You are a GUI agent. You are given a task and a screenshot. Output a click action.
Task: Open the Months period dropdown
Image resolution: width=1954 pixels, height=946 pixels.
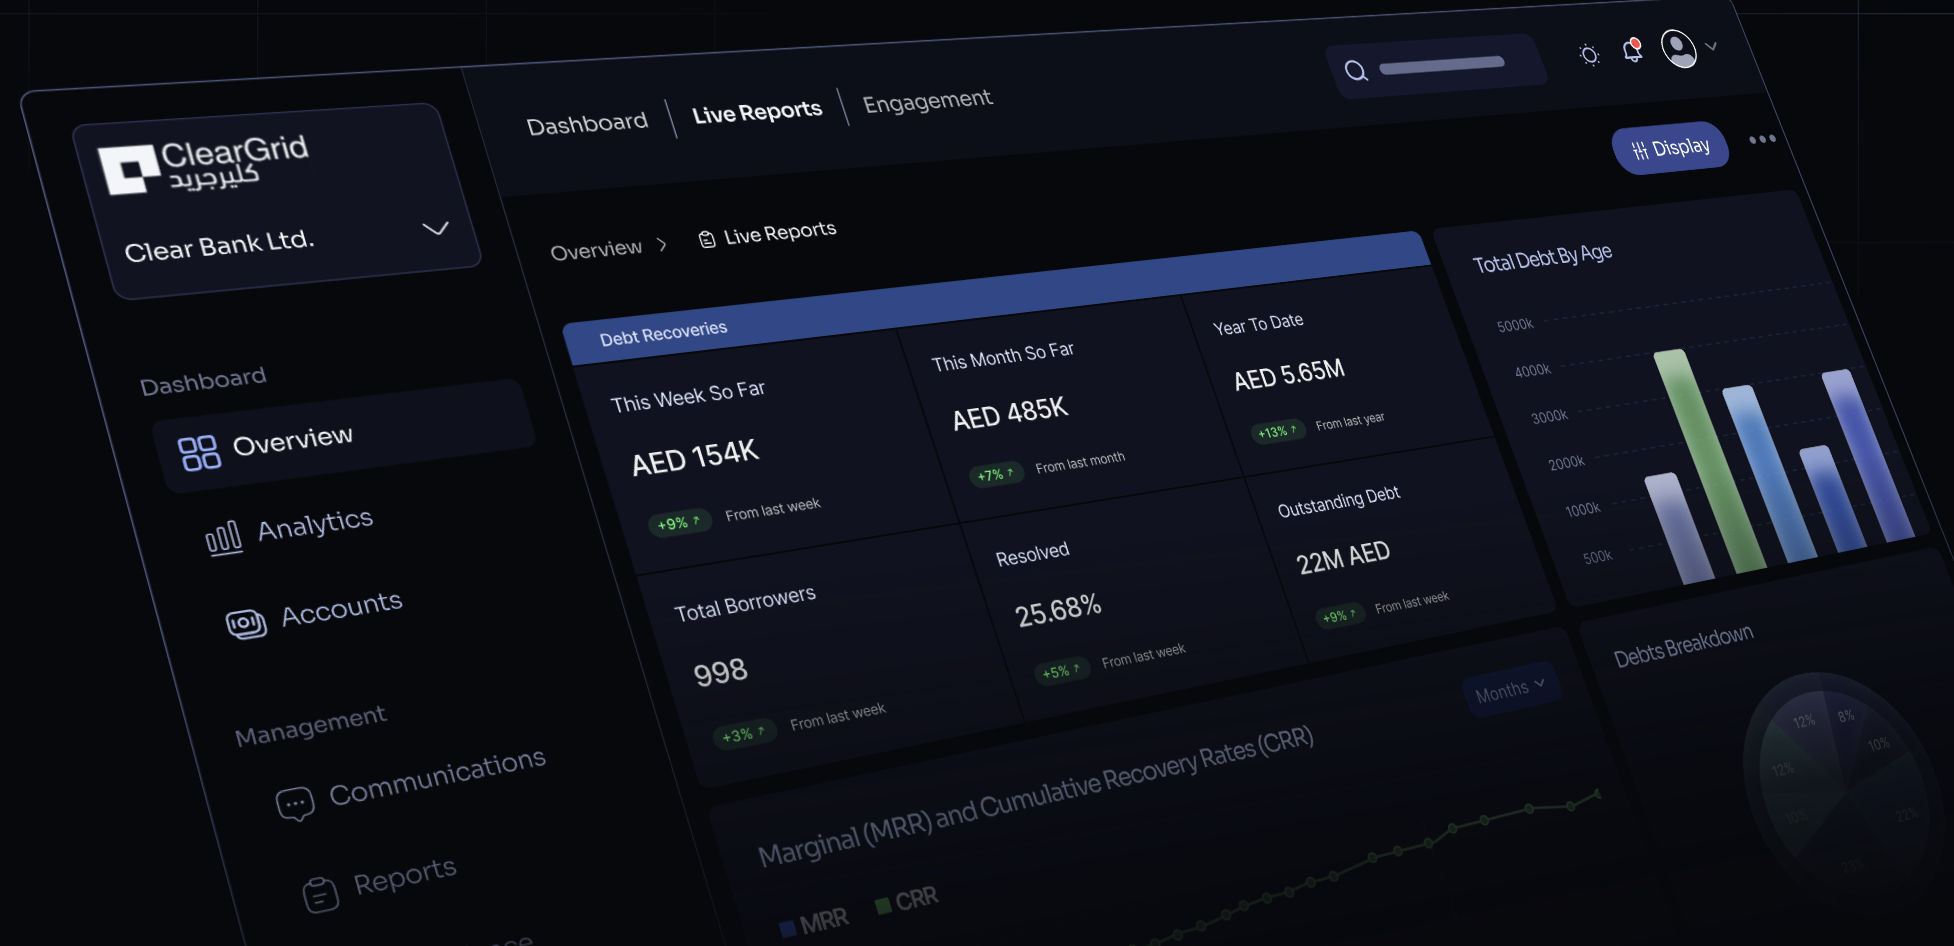[1511, 689]
